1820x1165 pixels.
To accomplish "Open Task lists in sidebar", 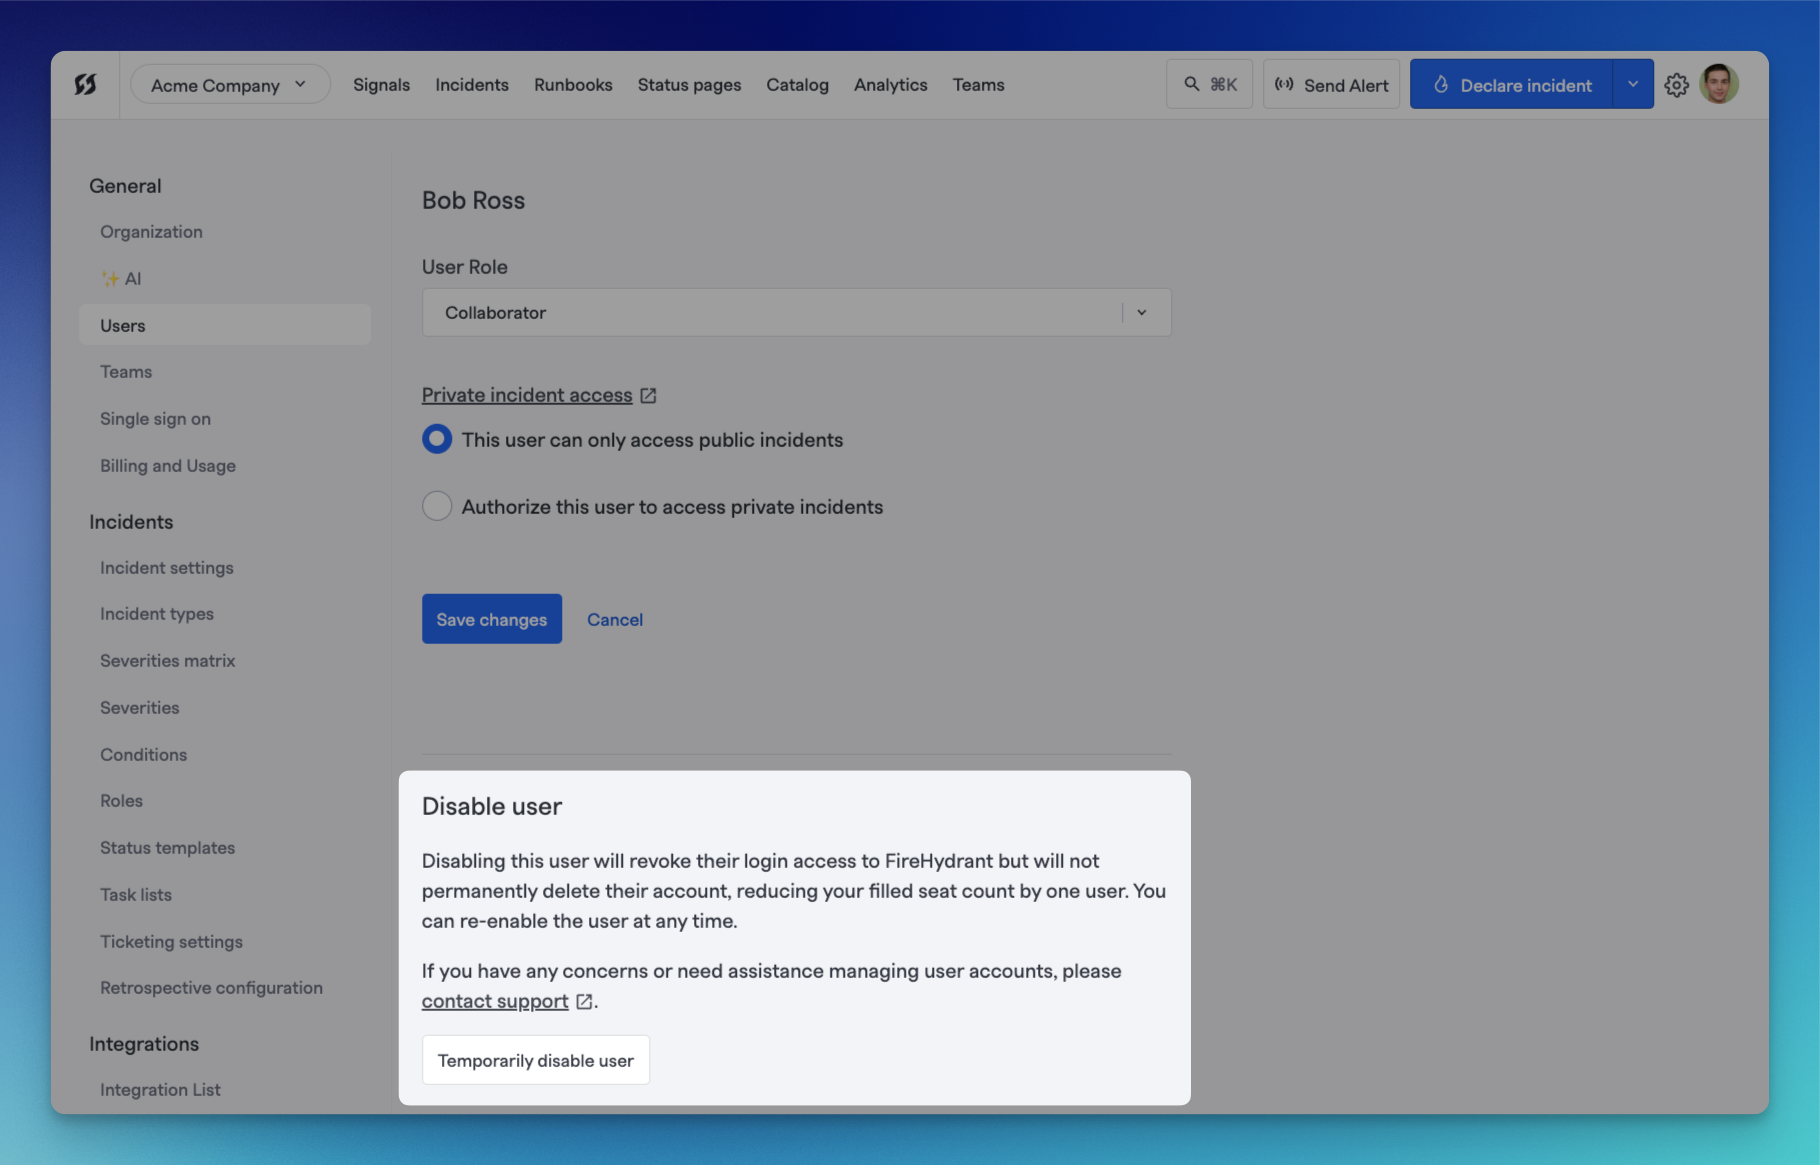I will pos(136,895).
